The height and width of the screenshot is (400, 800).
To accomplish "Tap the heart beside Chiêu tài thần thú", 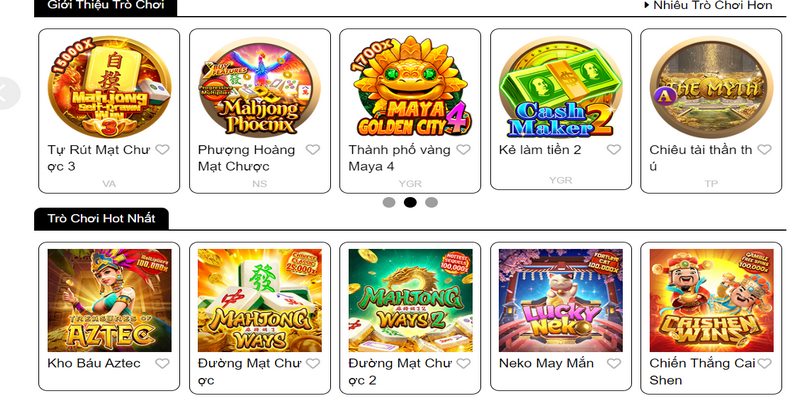I will point(764,149).
